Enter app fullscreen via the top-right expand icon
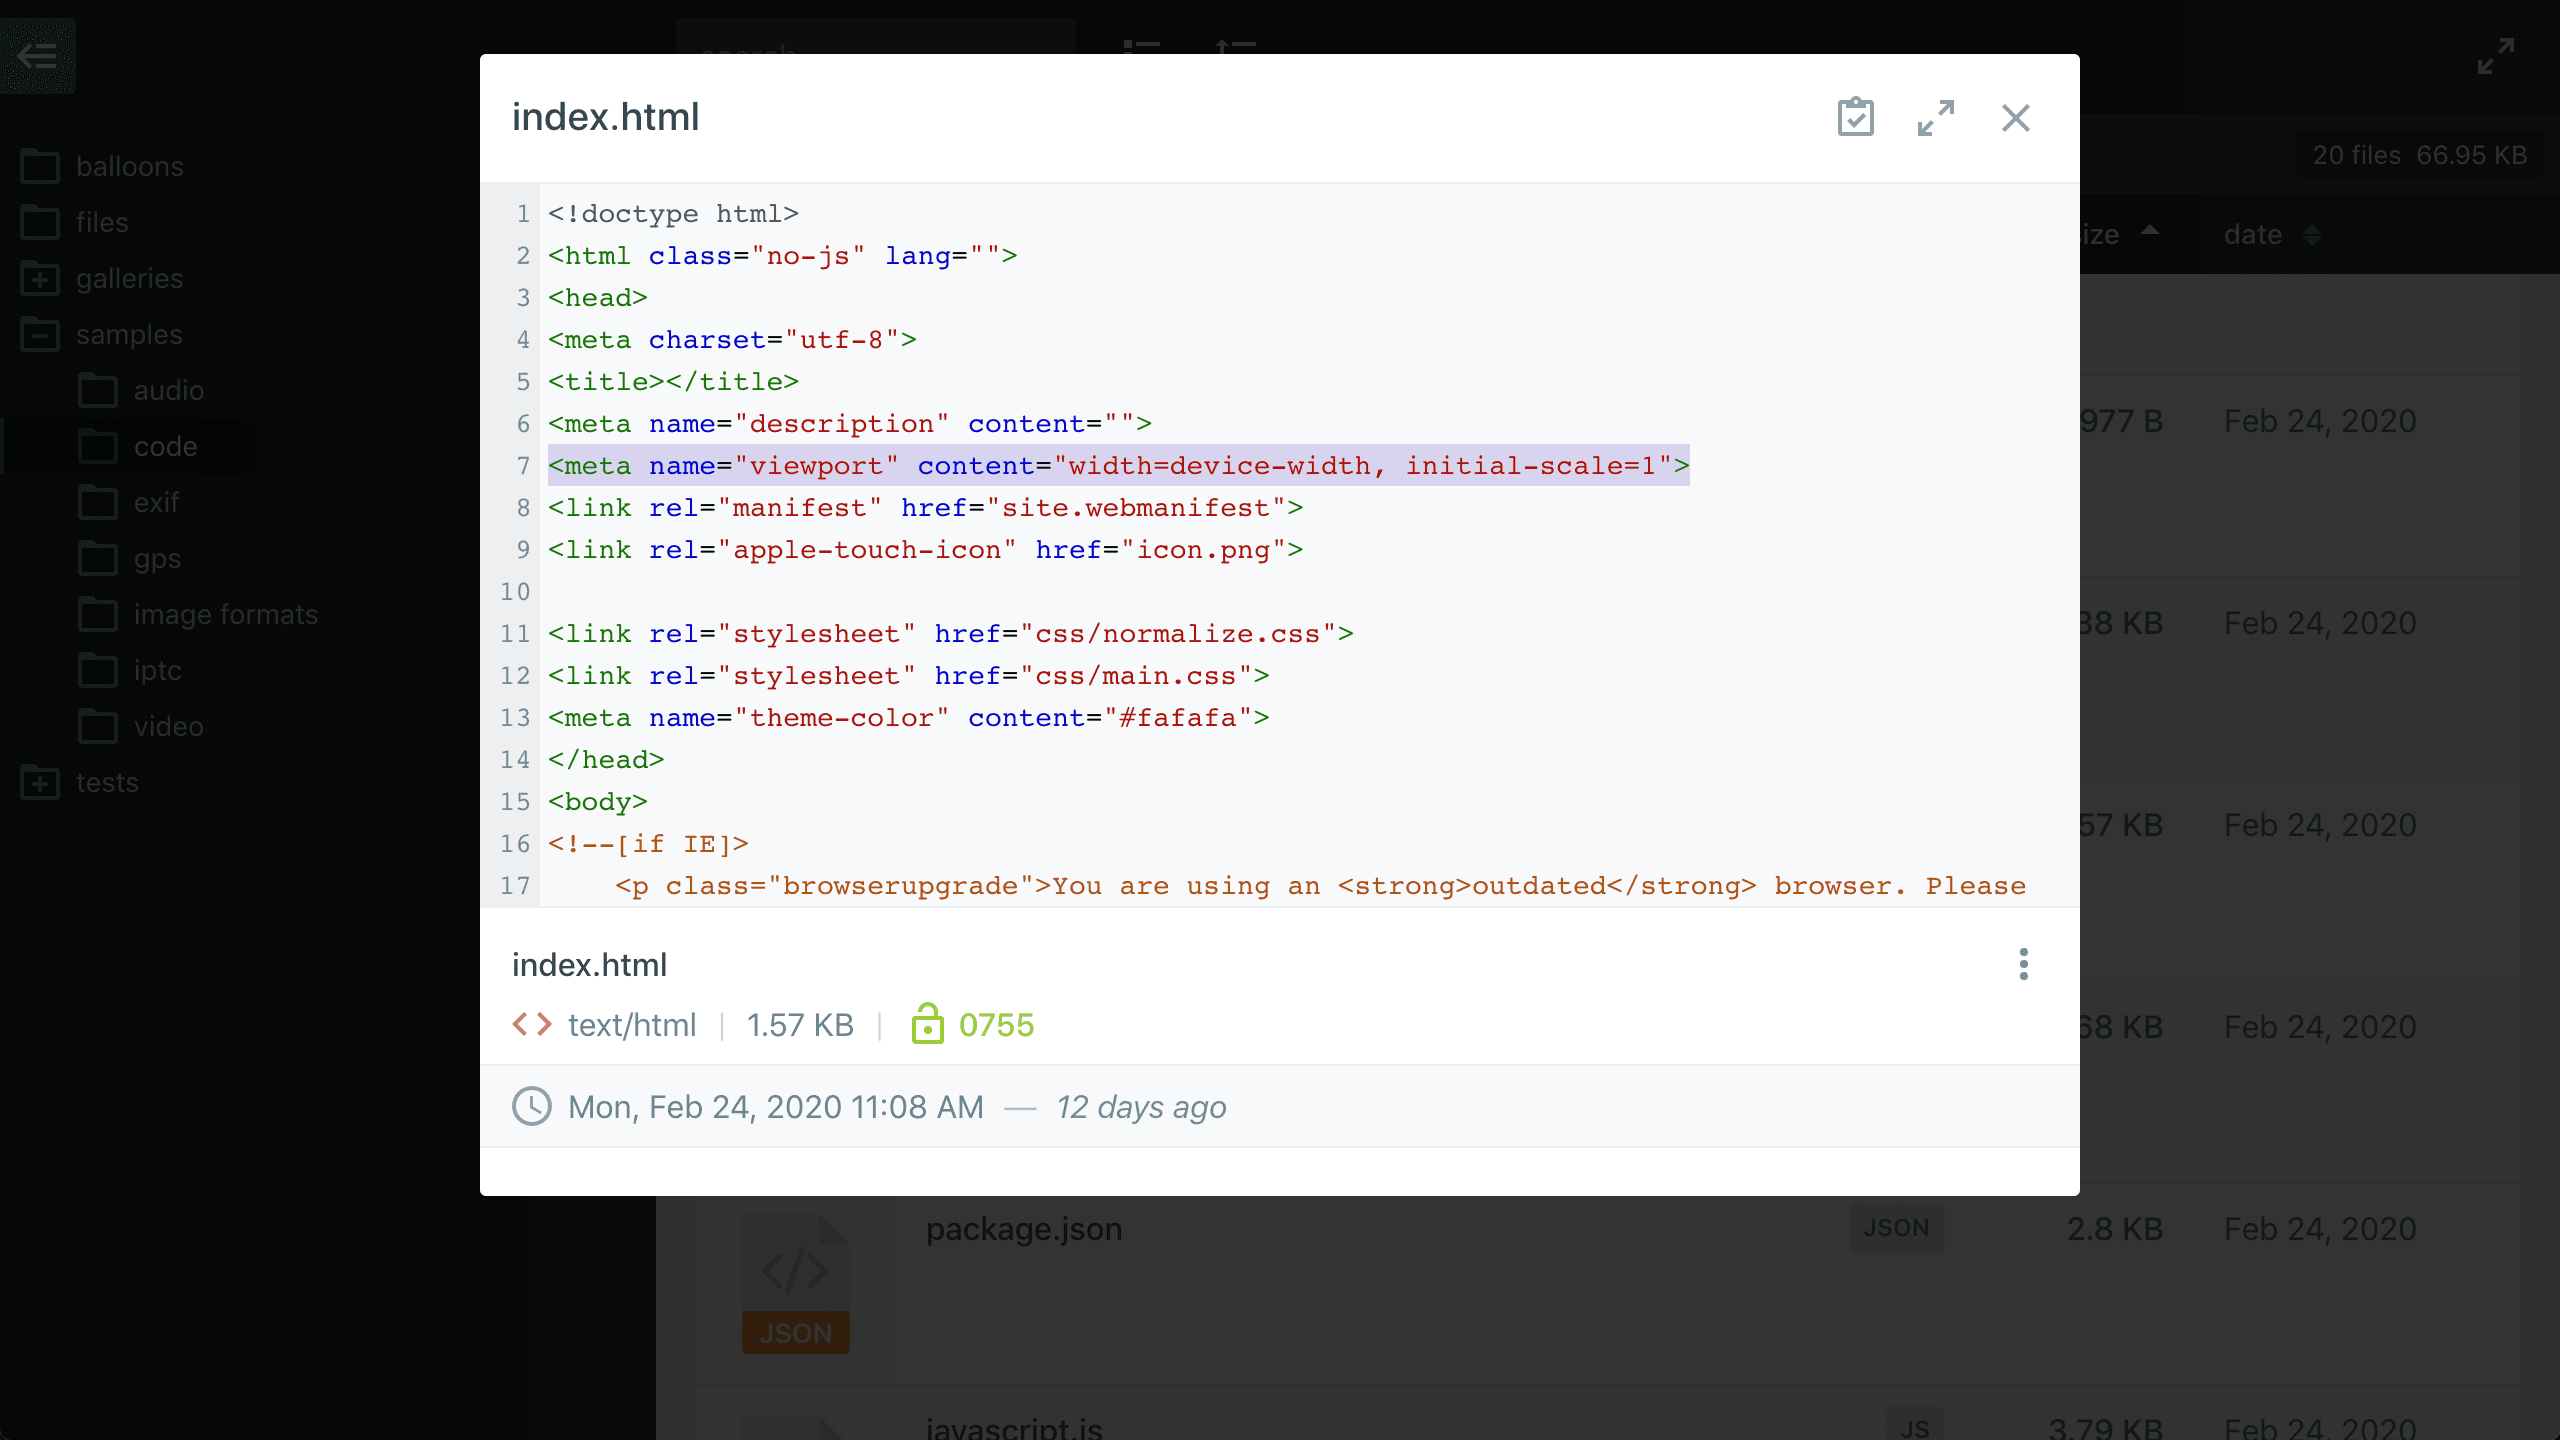The image size is (2560, 1440). (2495, 56)
